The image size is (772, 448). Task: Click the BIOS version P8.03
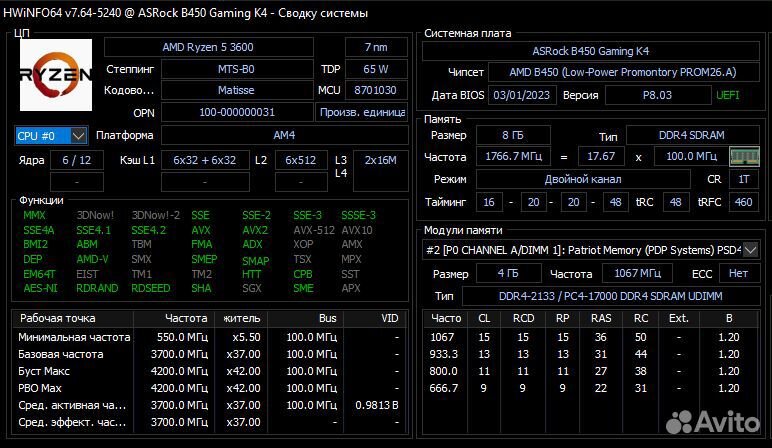pyautogui.click(x=657, y=95)
